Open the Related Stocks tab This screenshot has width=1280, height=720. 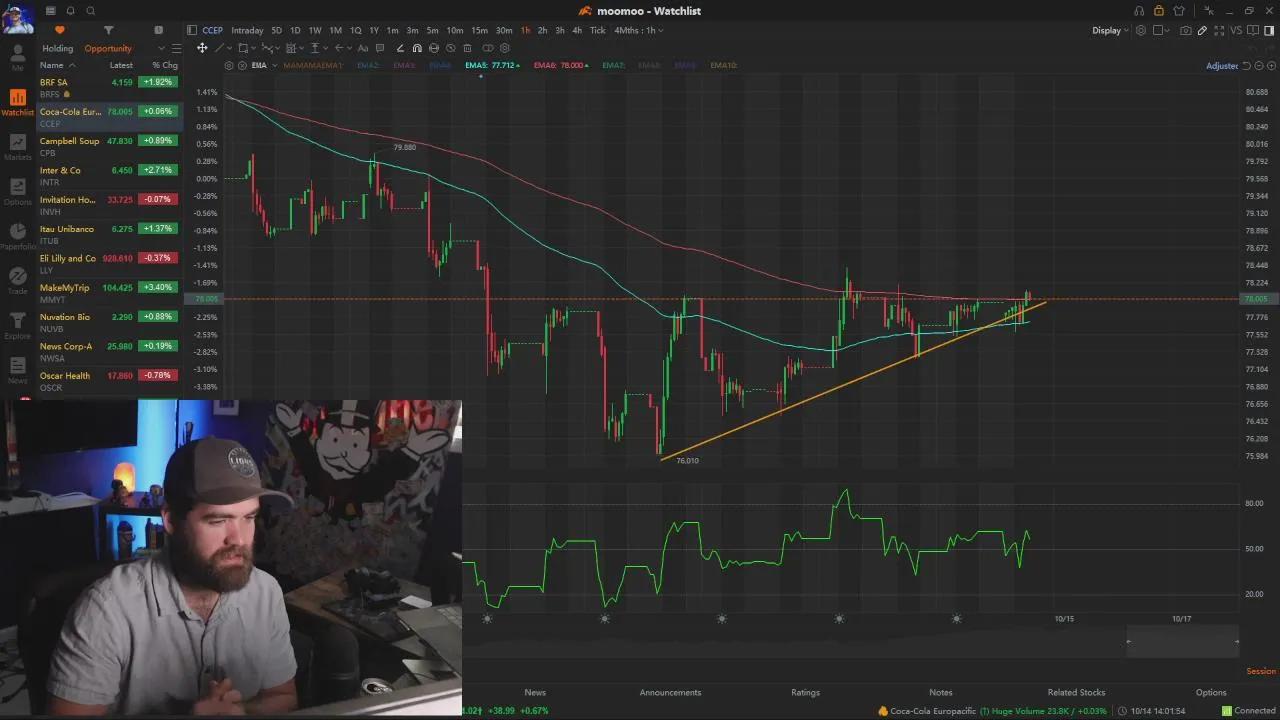(x=1076, y=692)
